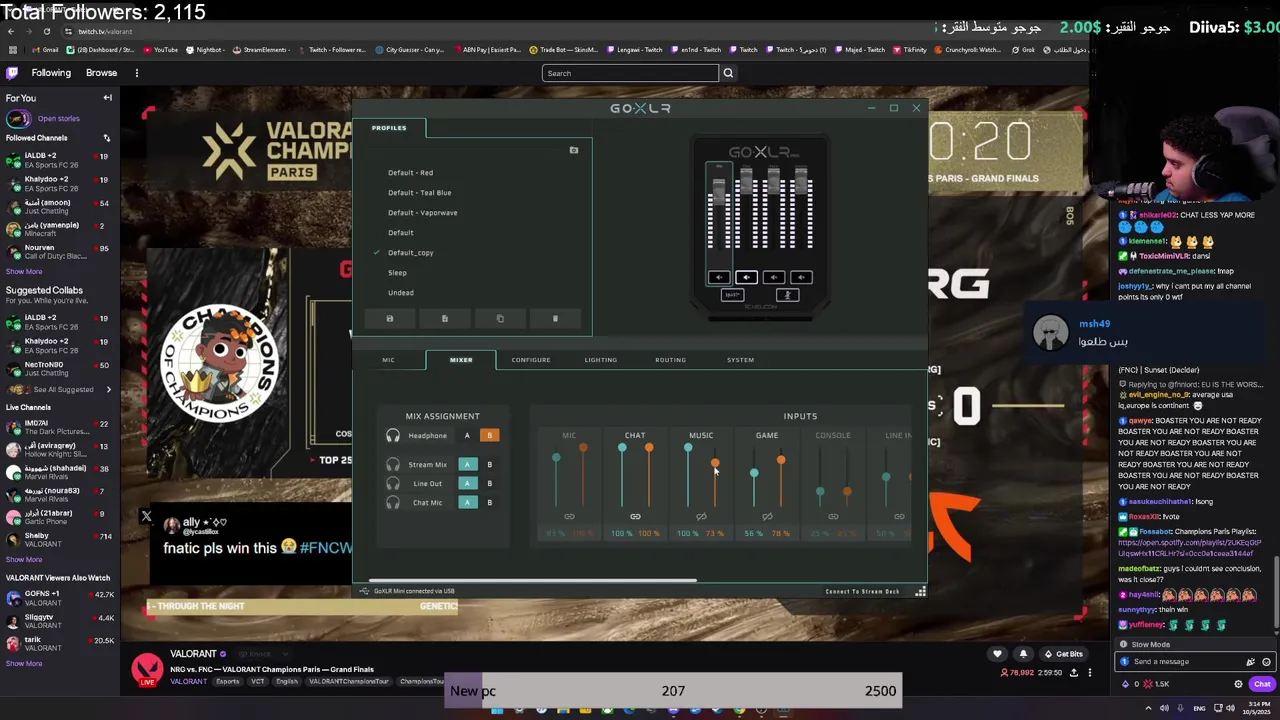Viewport: 1280px width, 720px height.
Task: Open chat settings gear icon
Action: coord(1238,684)
